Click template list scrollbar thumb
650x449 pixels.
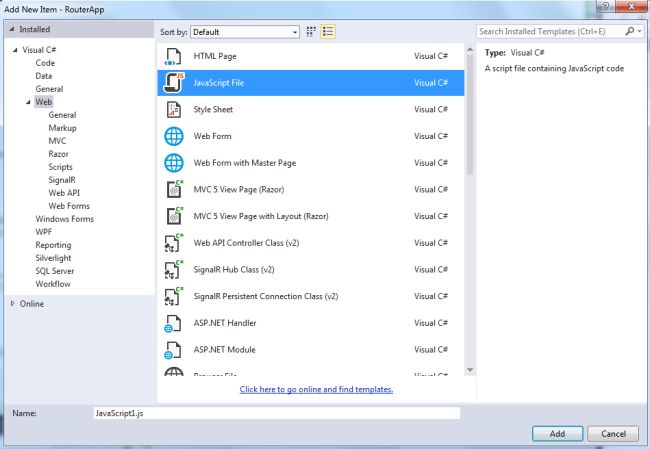(470, 114)
